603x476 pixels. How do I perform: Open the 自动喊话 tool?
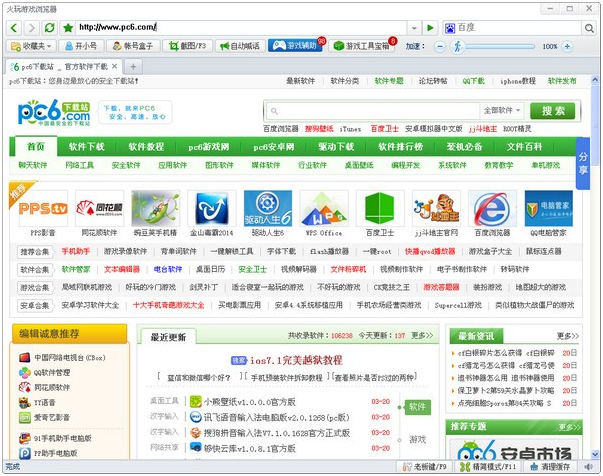pyautogui.click(x=240, y=46)
